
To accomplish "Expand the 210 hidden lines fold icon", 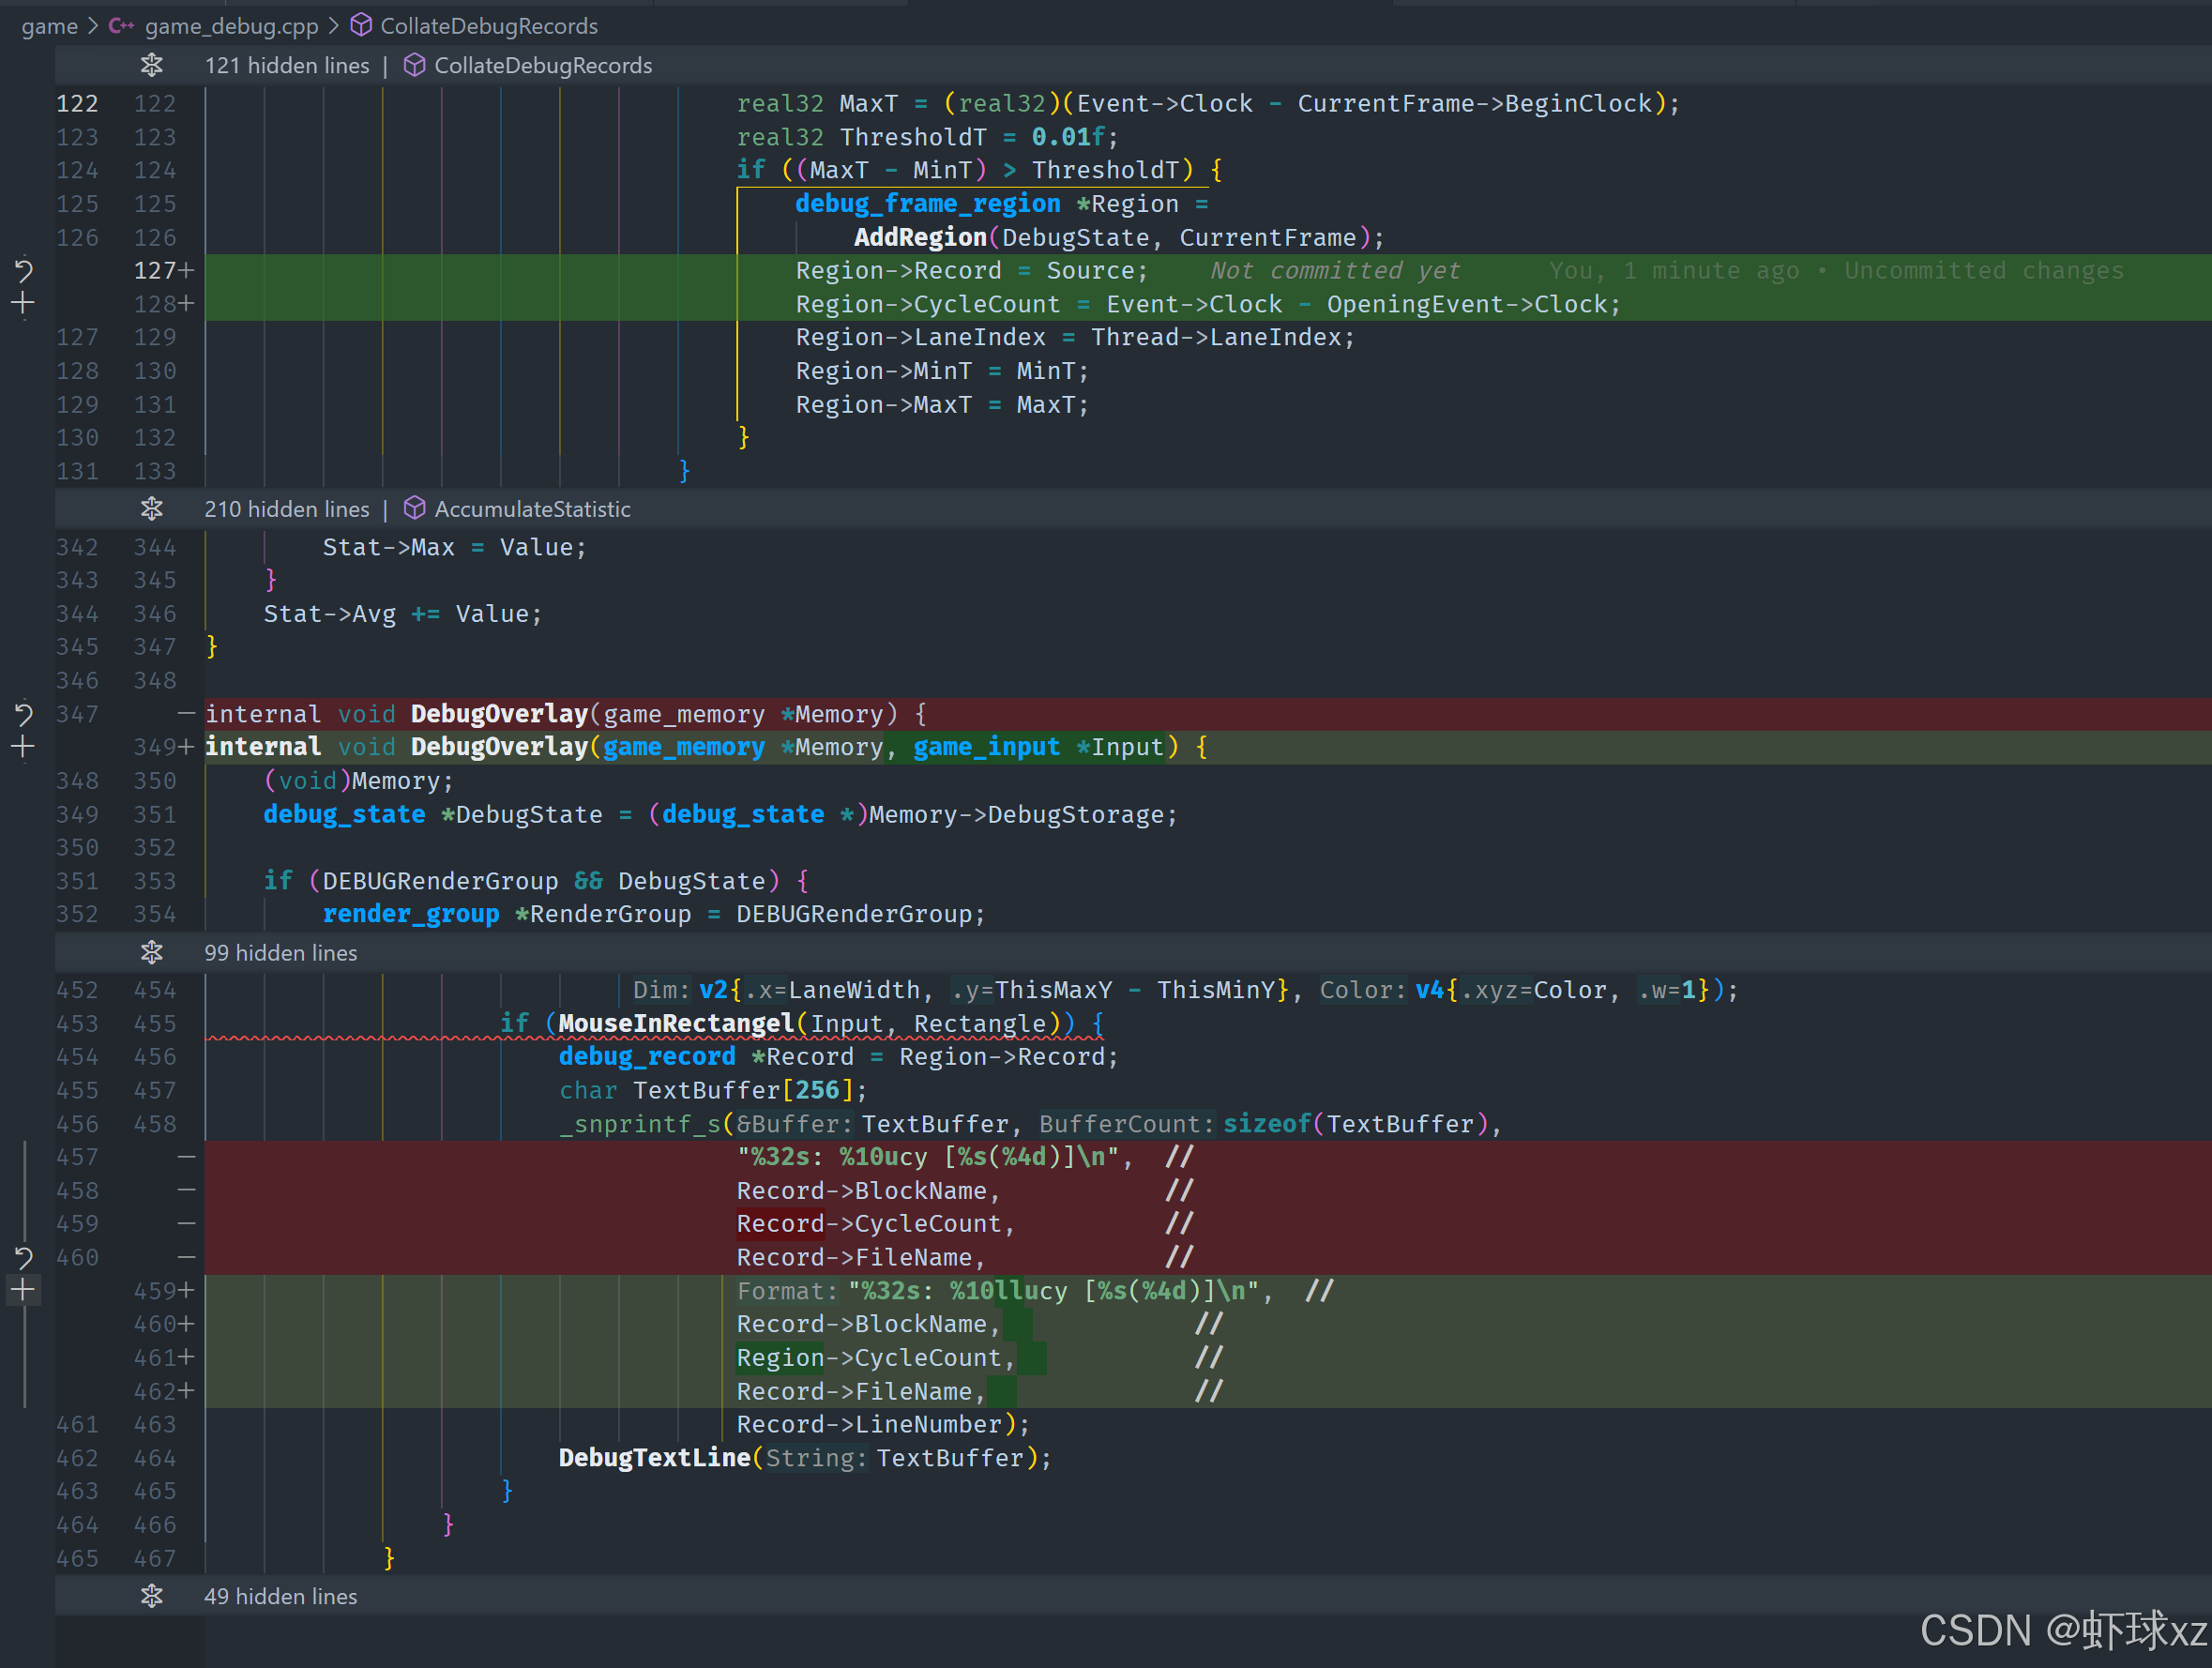I will tap(151, 509).
